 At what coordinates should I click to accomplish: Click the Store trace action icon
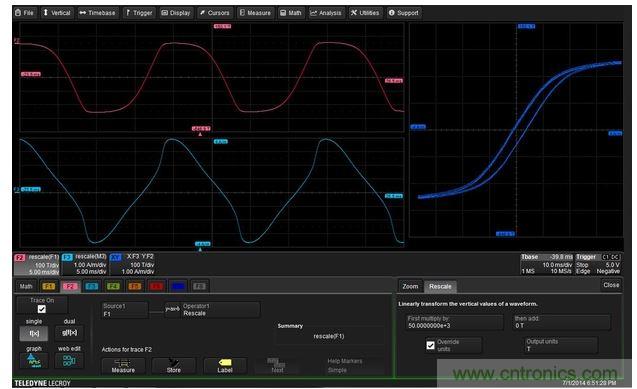173,366
